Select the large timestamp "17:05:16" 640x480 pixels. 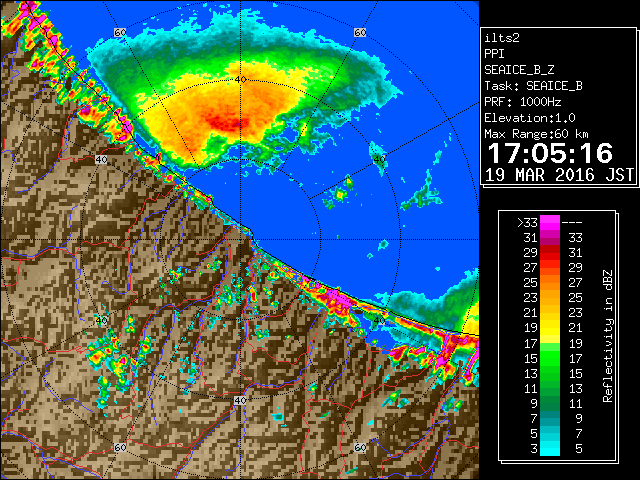(550, 153)
